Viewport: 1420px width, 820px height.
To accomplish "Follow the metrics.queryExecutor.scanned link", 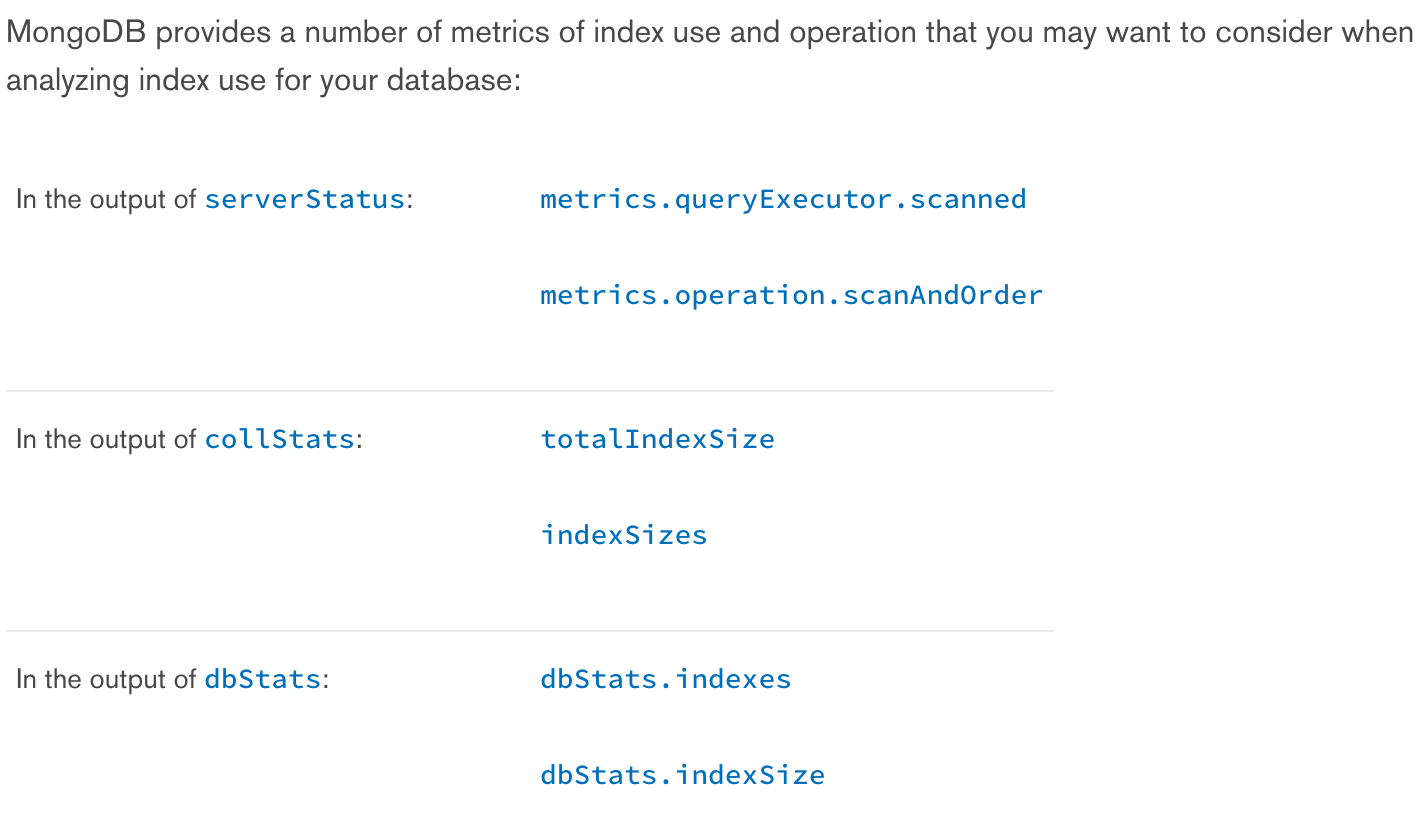I will click(x=782, y=199).
